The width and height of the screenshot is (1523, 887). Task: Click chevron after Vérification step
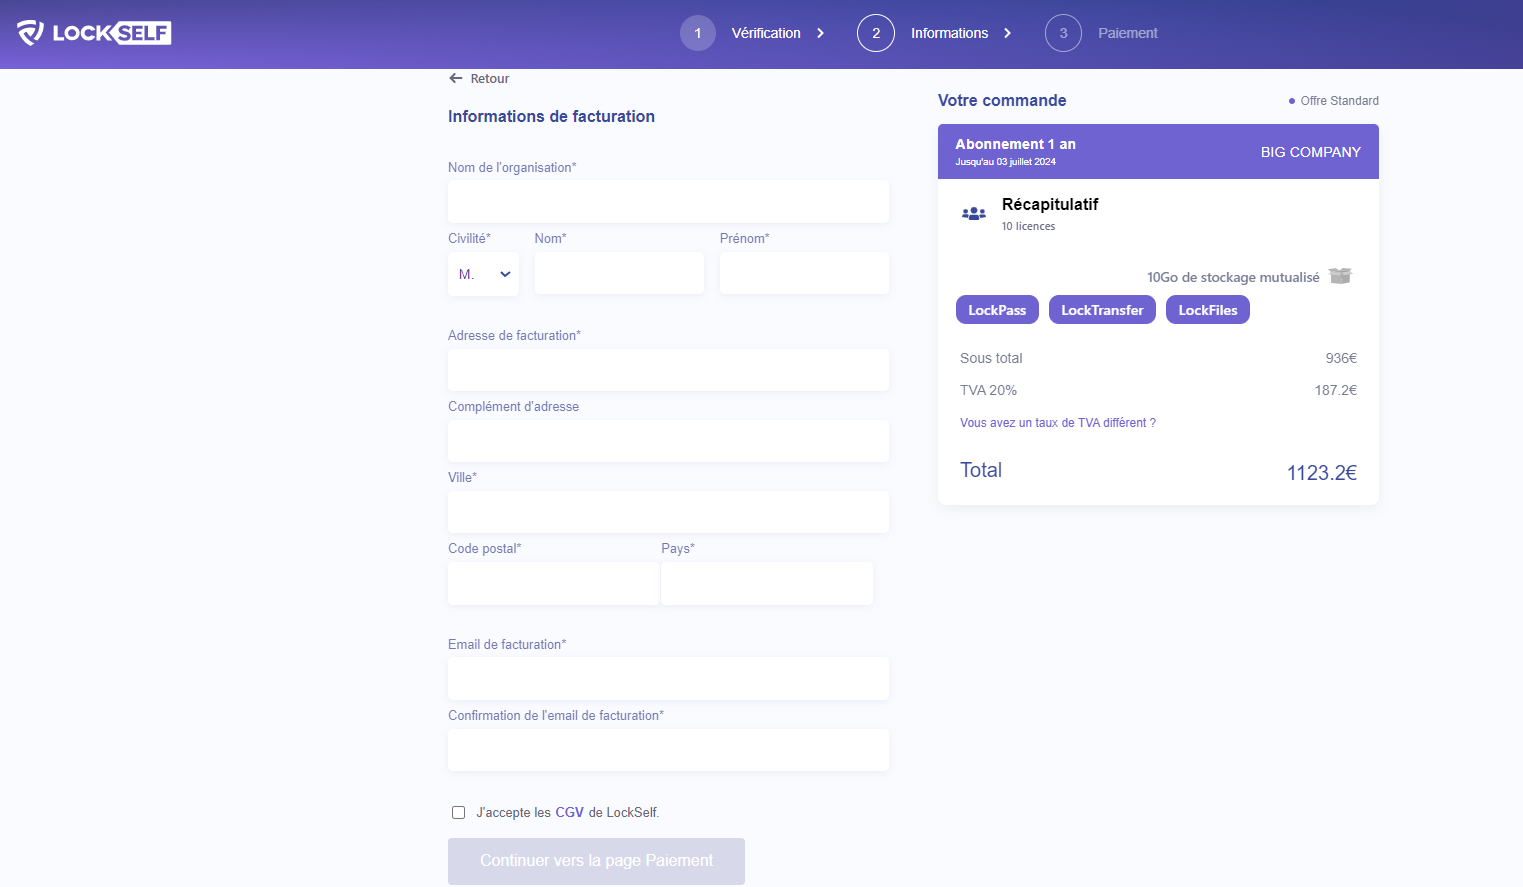821,33
